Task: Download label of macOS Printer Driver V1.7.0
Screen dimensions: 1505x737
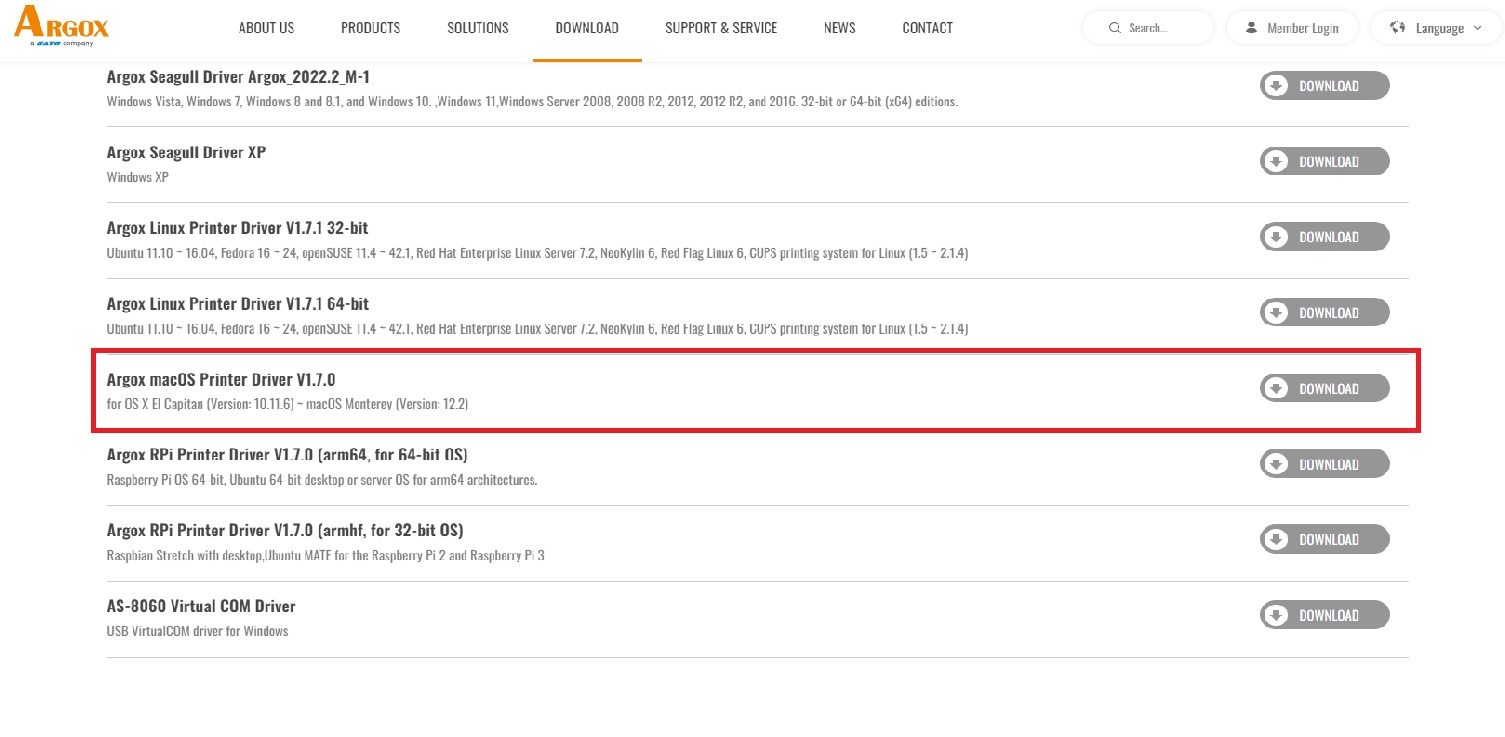Action: (1329, 388)
